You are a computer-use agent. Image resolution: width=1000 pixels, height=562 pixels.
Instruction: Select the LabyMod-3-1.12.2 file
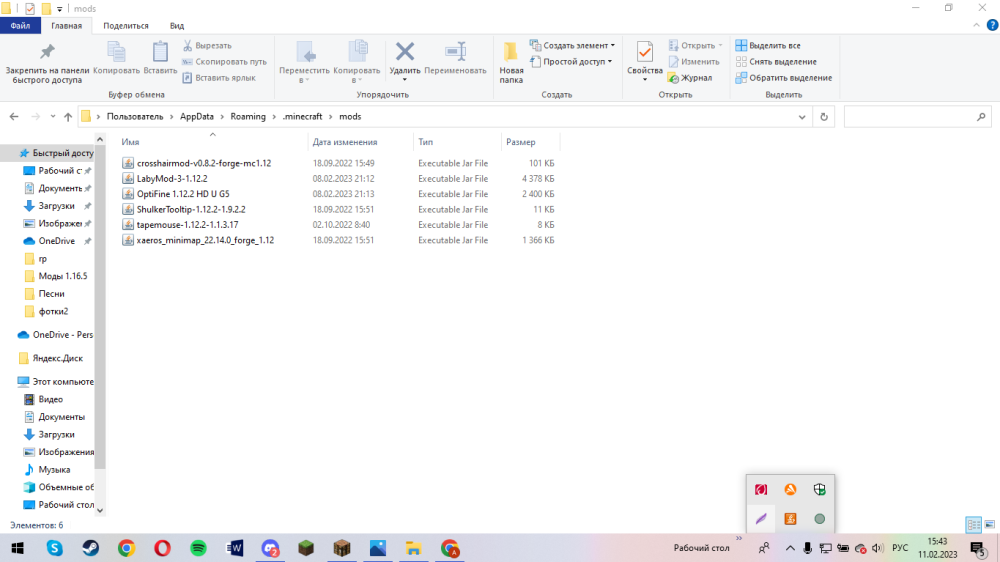pyautogui.click(x=172, y=179)
